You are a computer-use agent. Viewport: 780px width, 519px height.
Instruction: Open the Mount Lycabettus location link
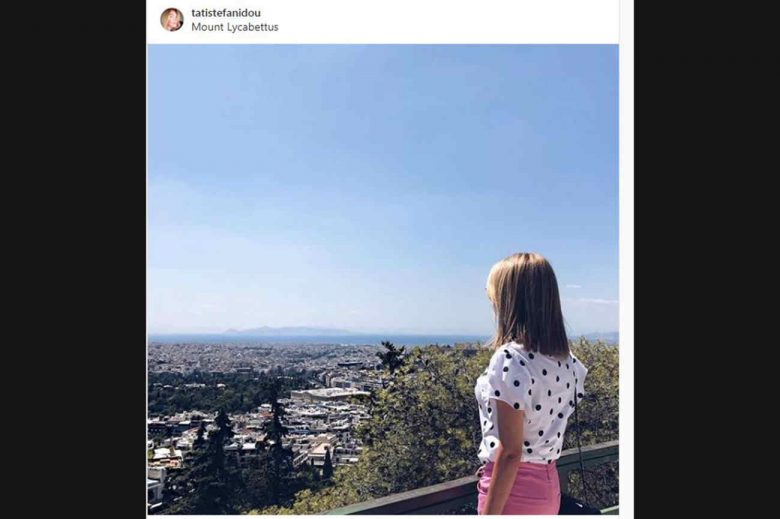coord(235,27)
